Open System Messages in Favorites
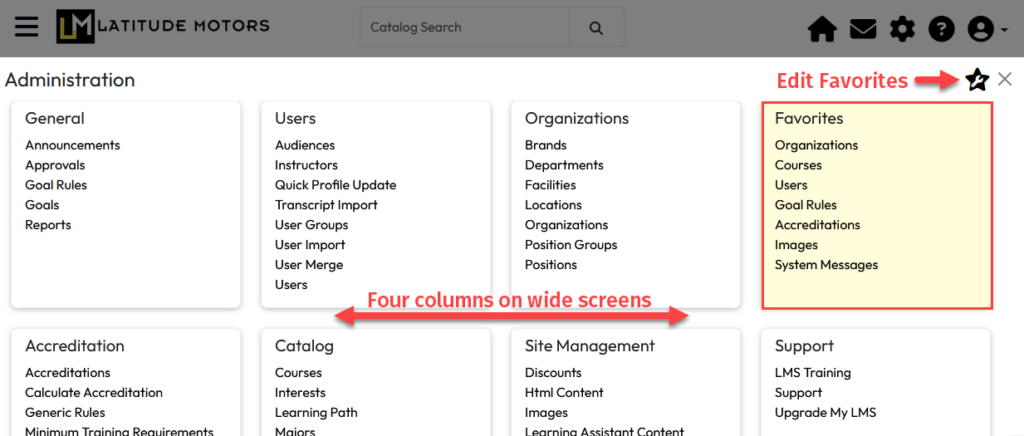 click(x=826, y=265)
